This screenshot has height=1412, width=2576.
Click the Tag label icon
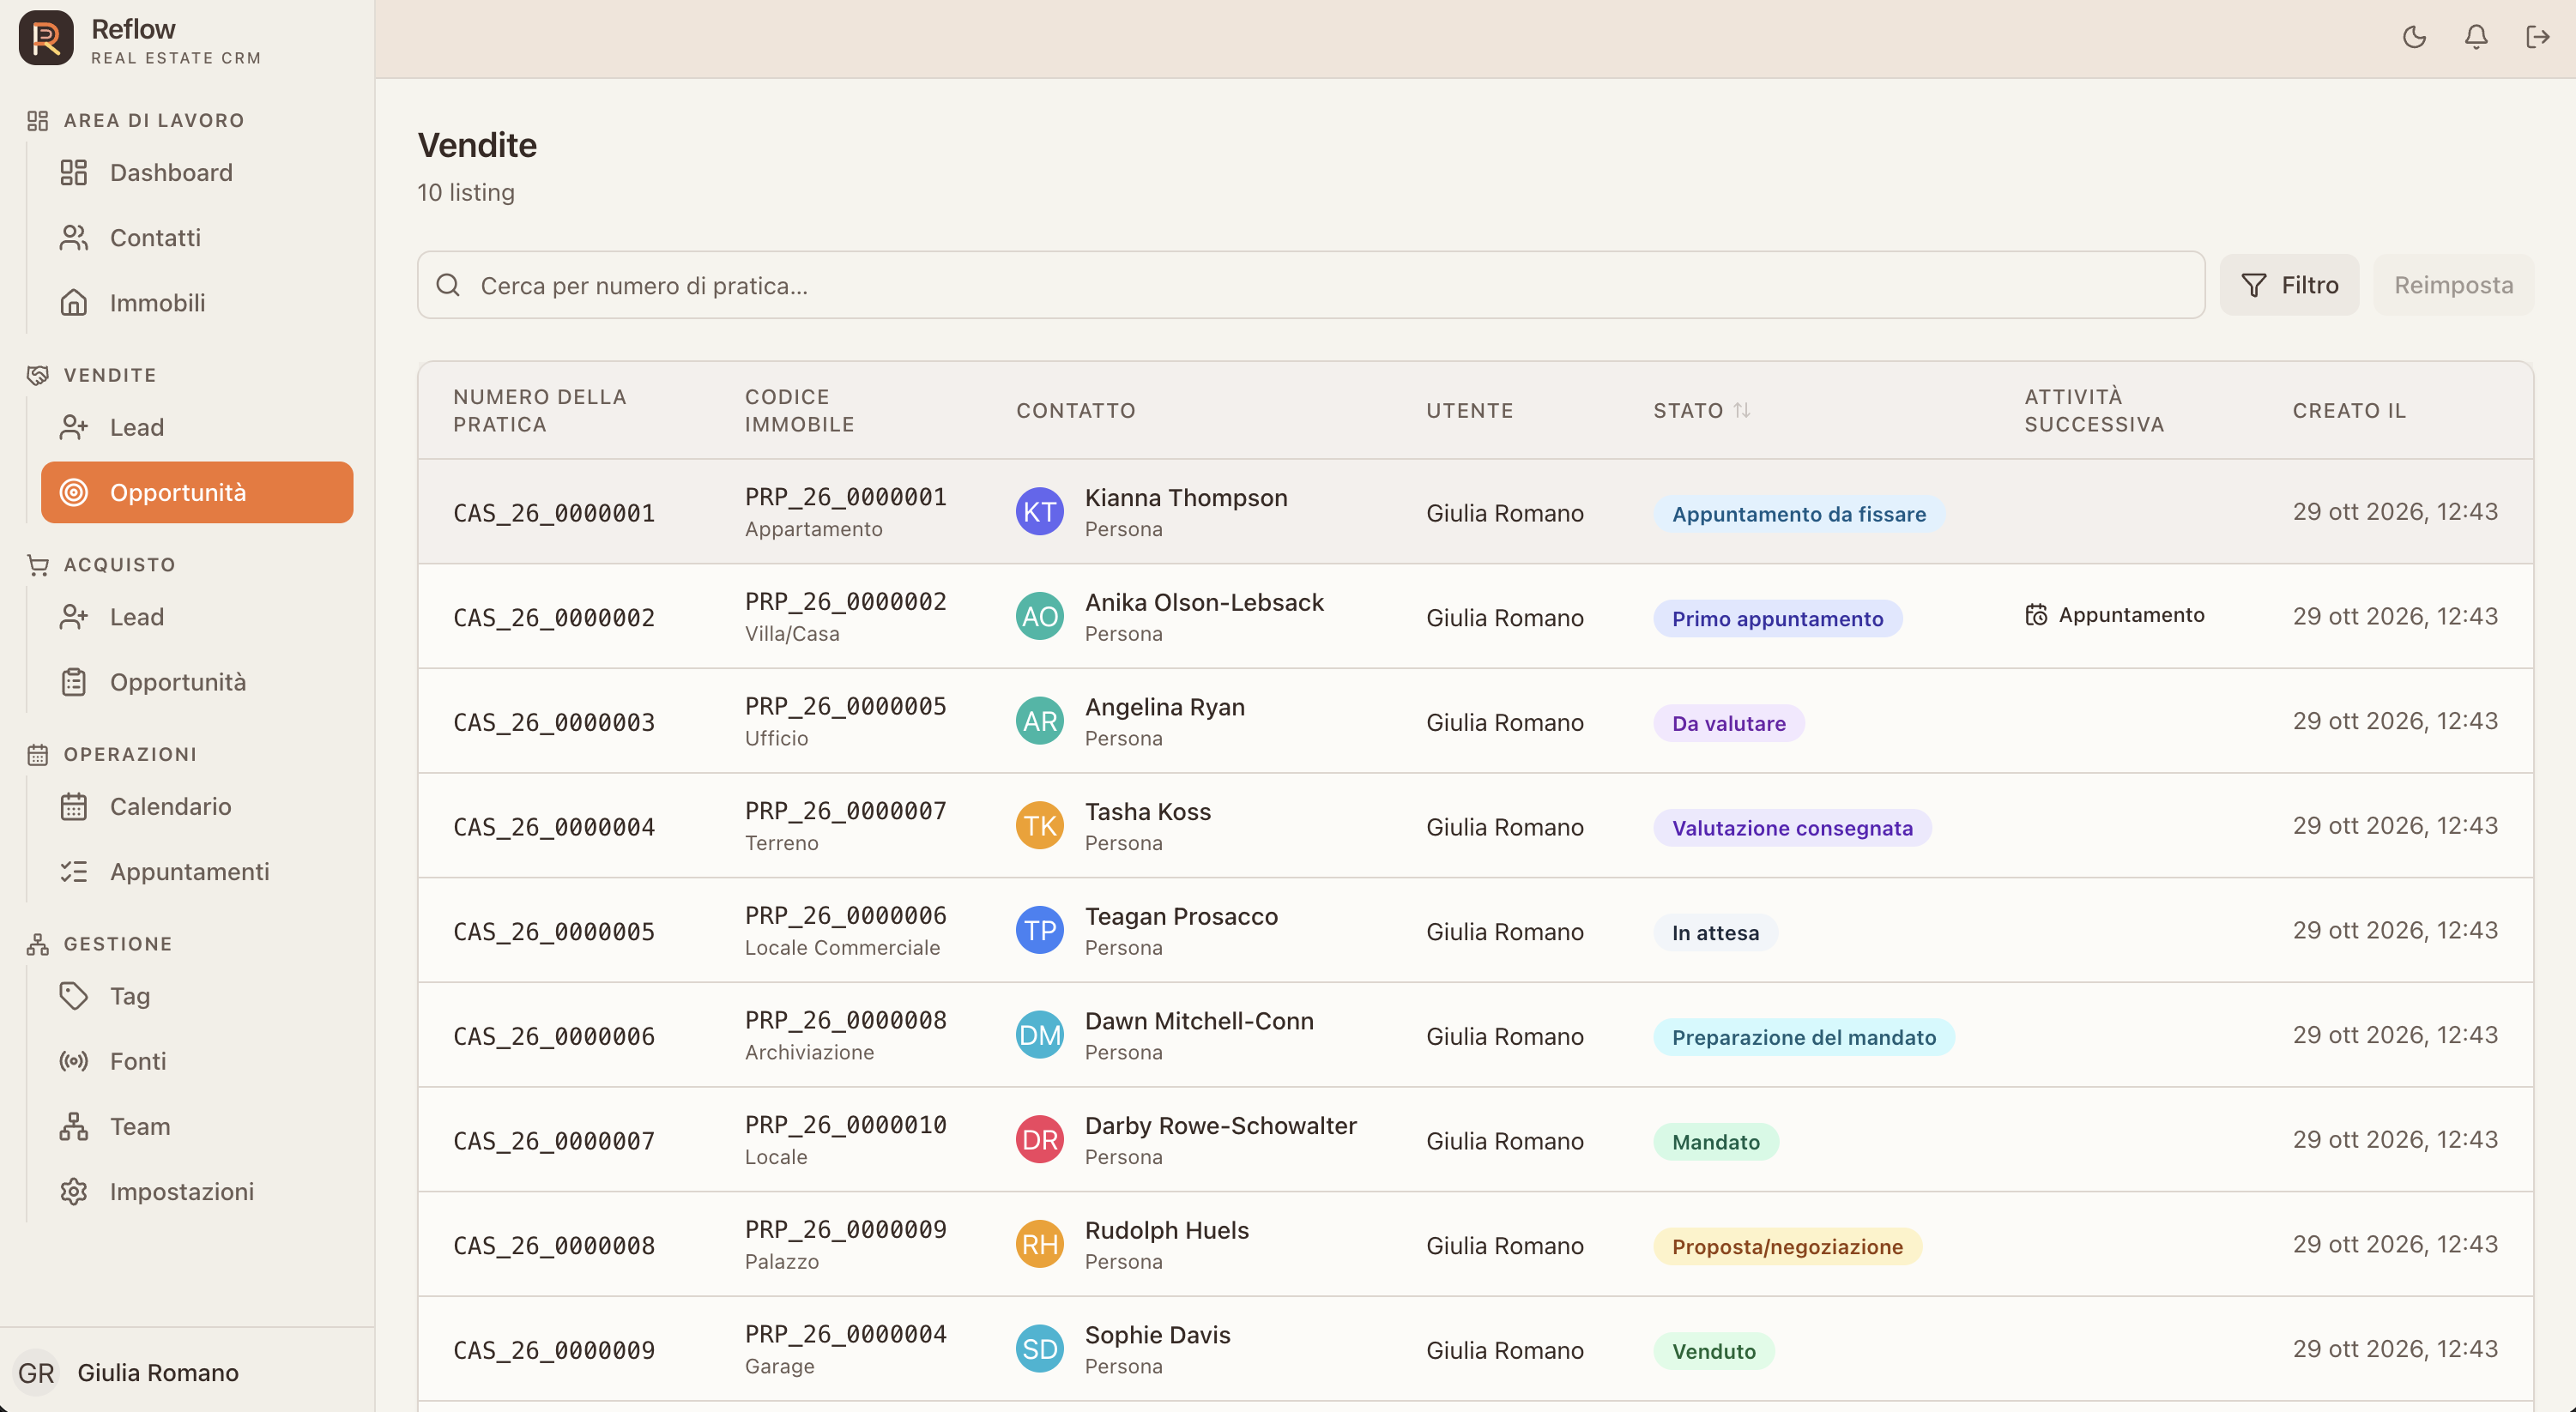coord(73,996)
